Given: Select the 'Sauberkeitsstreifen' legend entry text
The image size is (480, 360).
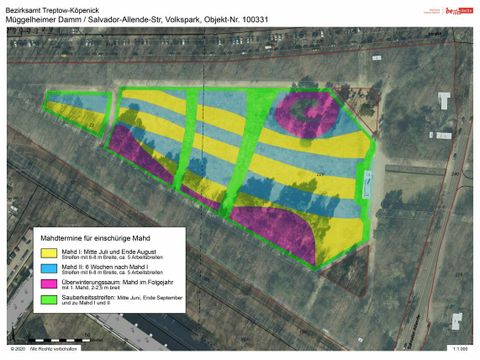Looking at the screenshot, I should coord(89,297).
